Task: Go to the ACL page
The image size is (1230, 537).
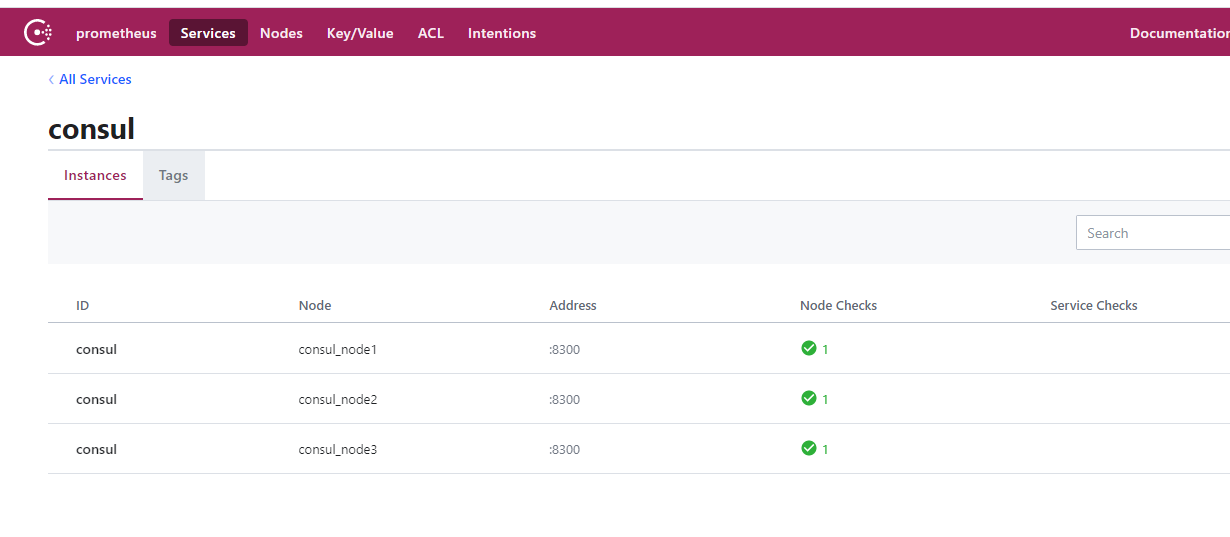Action: pyautogui.click(x=431, y=33)
